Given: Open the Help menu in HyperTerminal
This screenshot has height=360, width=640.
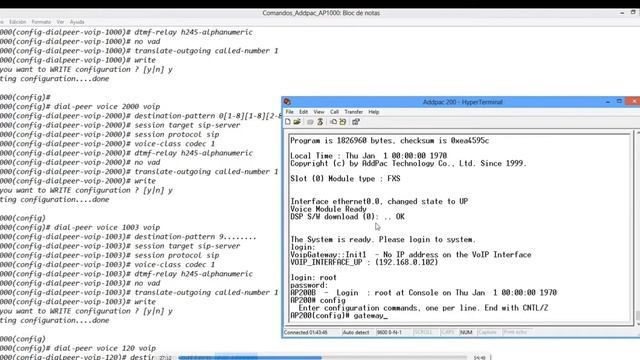Looking at the screenshot, I should coord(374,112).
